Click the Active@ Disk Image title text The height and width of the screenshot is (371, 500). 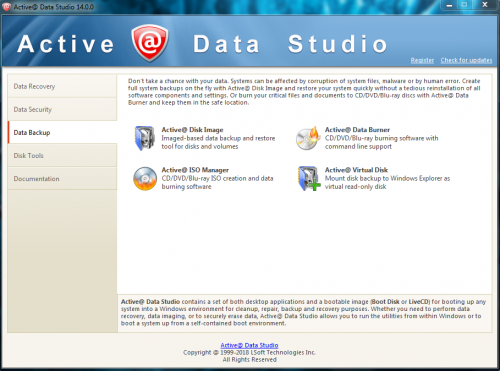coord(192,130)
